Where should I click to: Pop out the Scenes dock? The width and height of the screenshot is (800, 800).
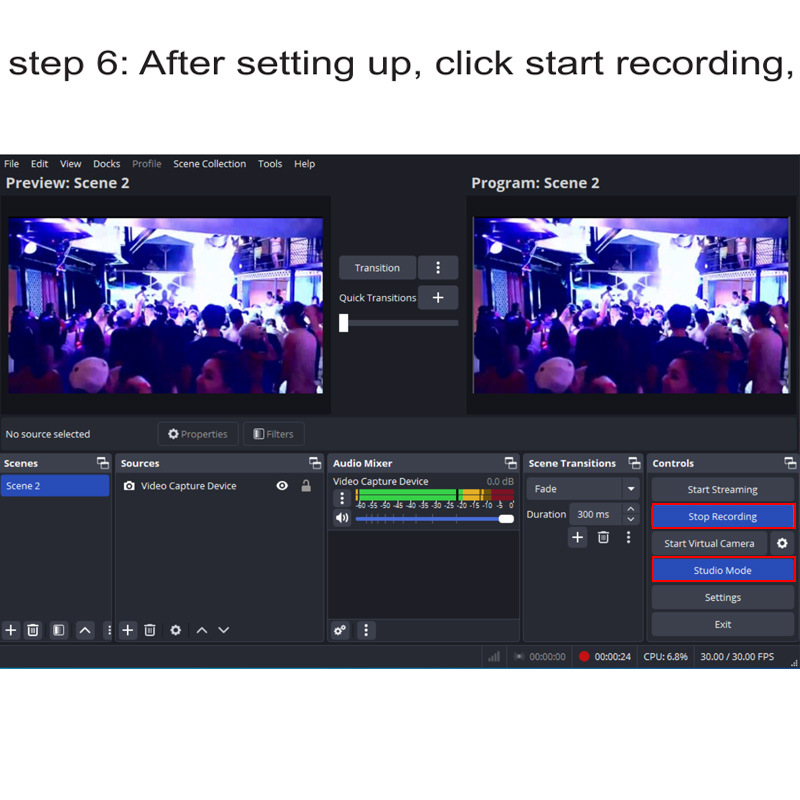(103, 463)
